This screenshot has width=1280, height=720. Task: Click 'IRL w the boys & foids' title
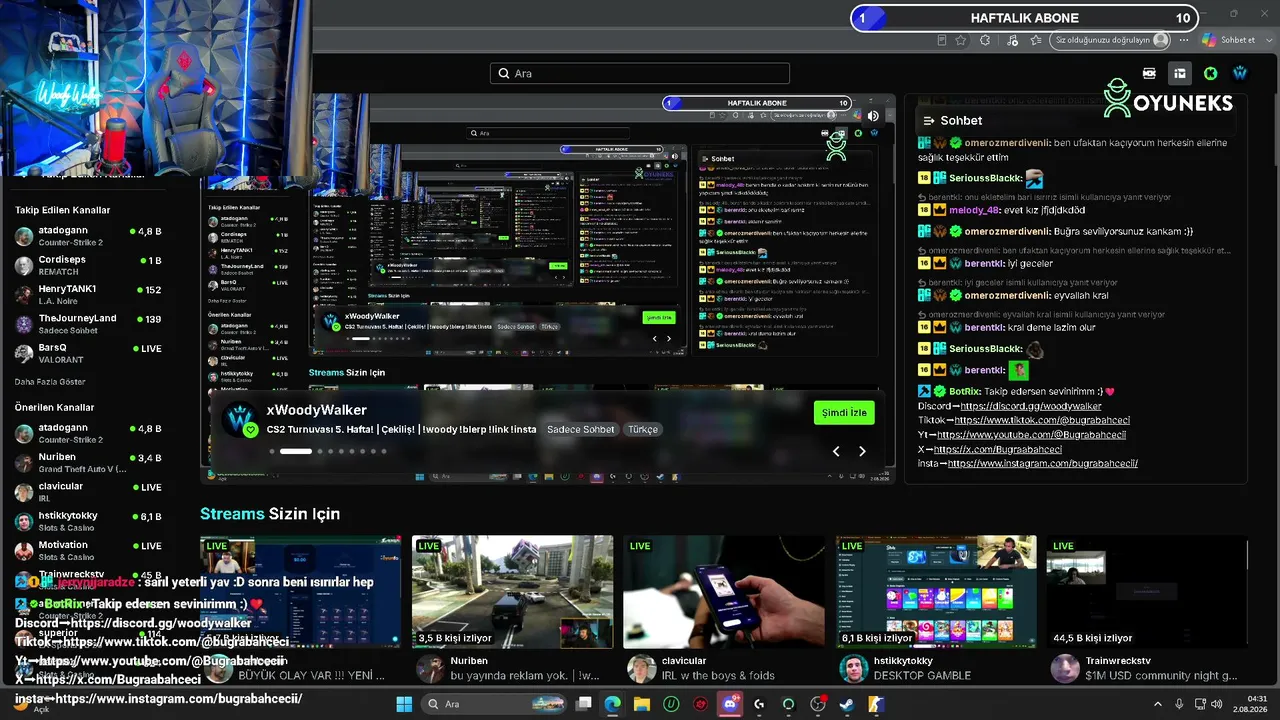click(718, 676)
